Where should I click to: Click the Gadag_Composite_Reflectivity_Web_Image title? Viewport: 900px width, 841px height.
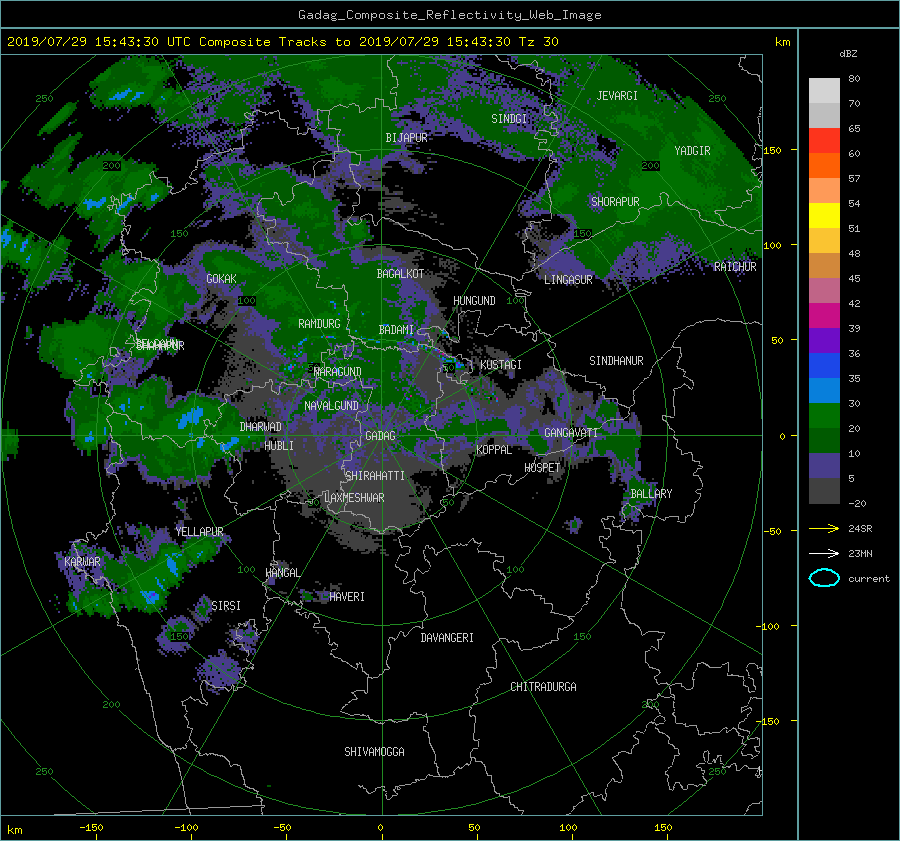tap(449, 15)
